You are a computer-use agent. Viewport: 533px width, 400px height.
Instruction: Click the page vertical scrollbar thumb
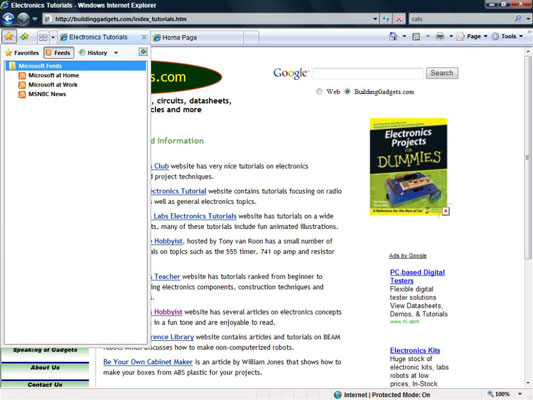coord(528,157)
